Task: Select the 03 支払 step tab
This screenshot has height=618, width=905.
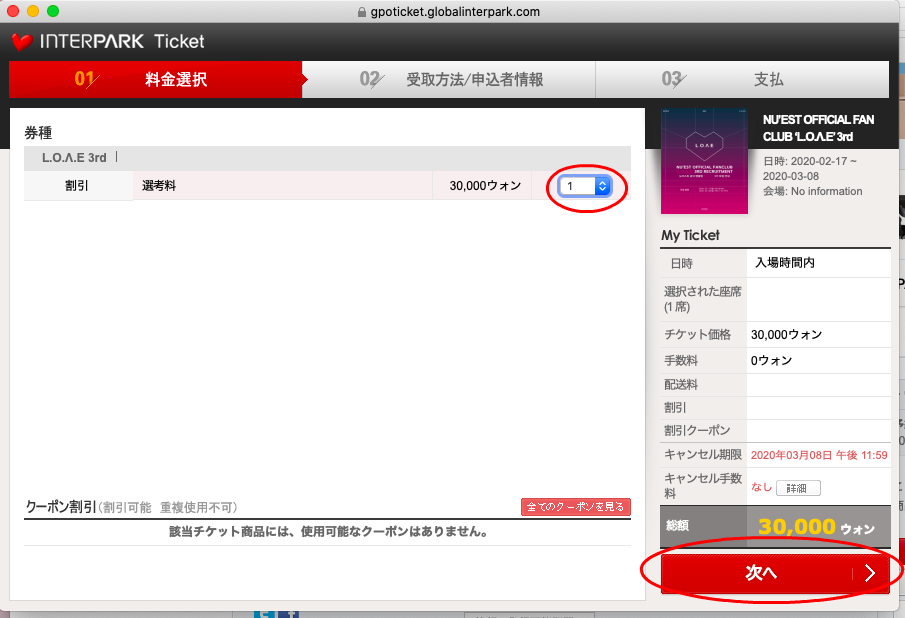Action: (x=742, y=79)
